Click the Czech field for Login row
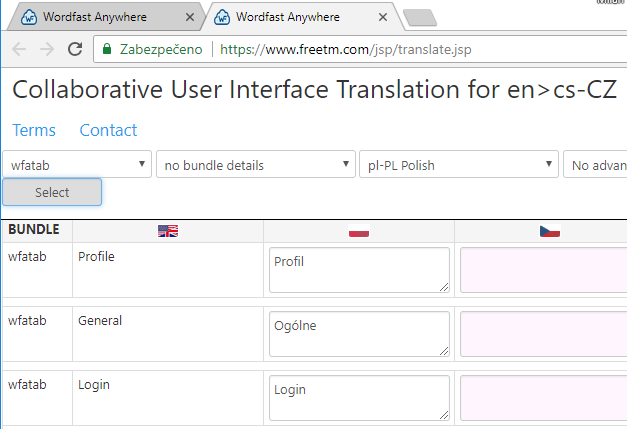 (543, 398)
